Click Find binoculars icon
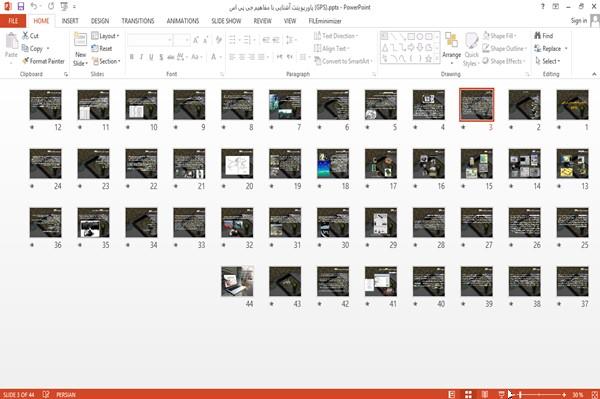 coord(538,36)
